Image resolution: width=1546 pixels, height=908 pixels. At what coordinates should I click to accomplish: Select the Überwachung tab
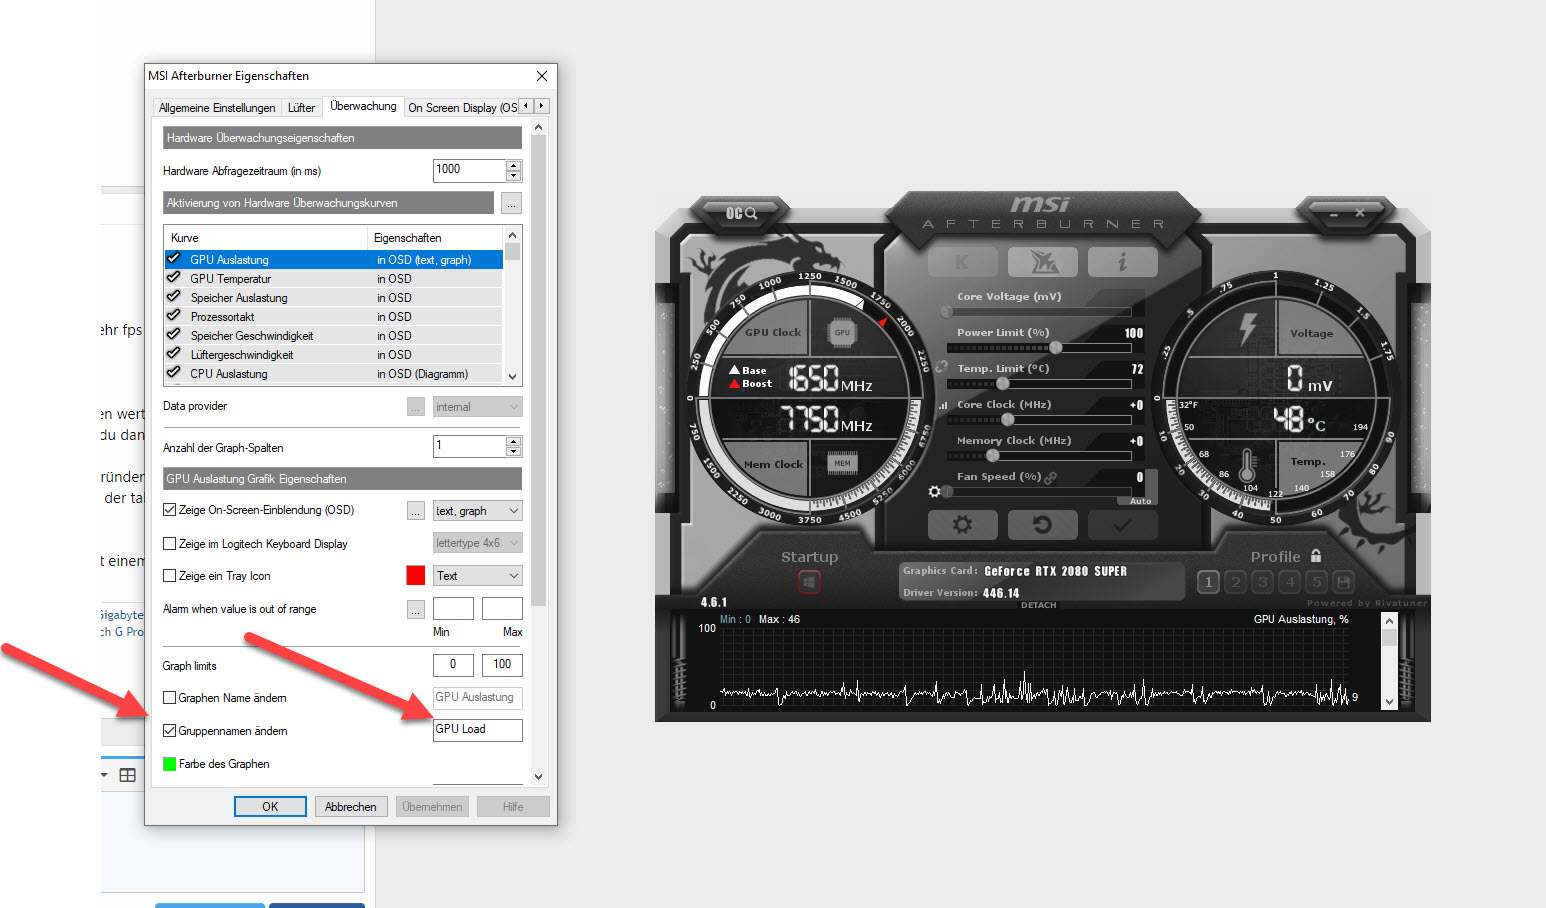(363, 106)
